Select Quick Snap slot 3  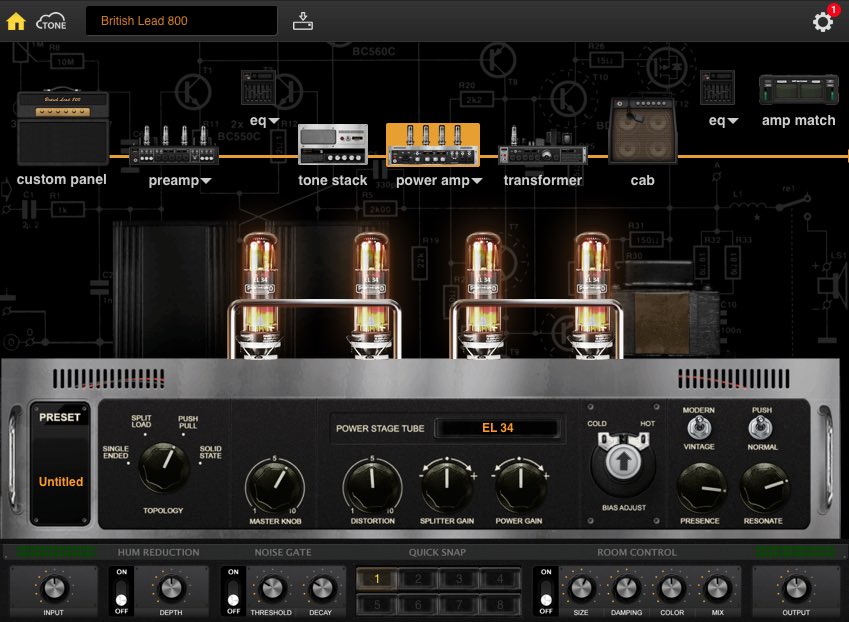(459, 579)
